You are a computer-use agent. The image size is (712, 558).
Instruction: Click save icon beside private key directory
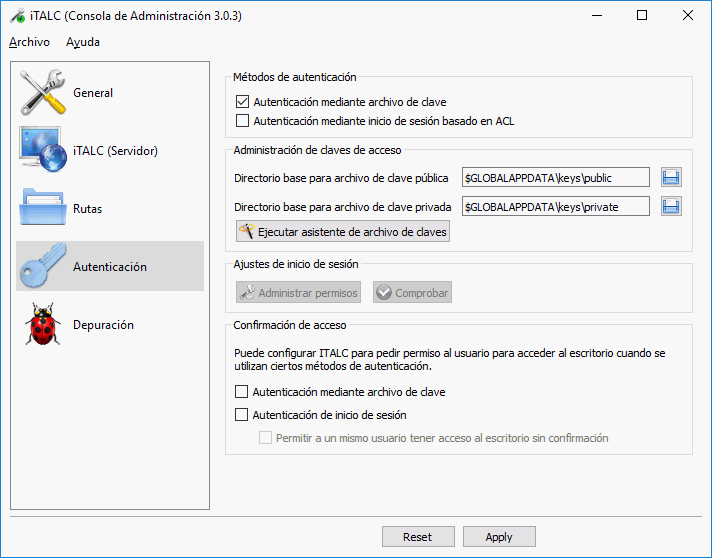pos(671,207)
